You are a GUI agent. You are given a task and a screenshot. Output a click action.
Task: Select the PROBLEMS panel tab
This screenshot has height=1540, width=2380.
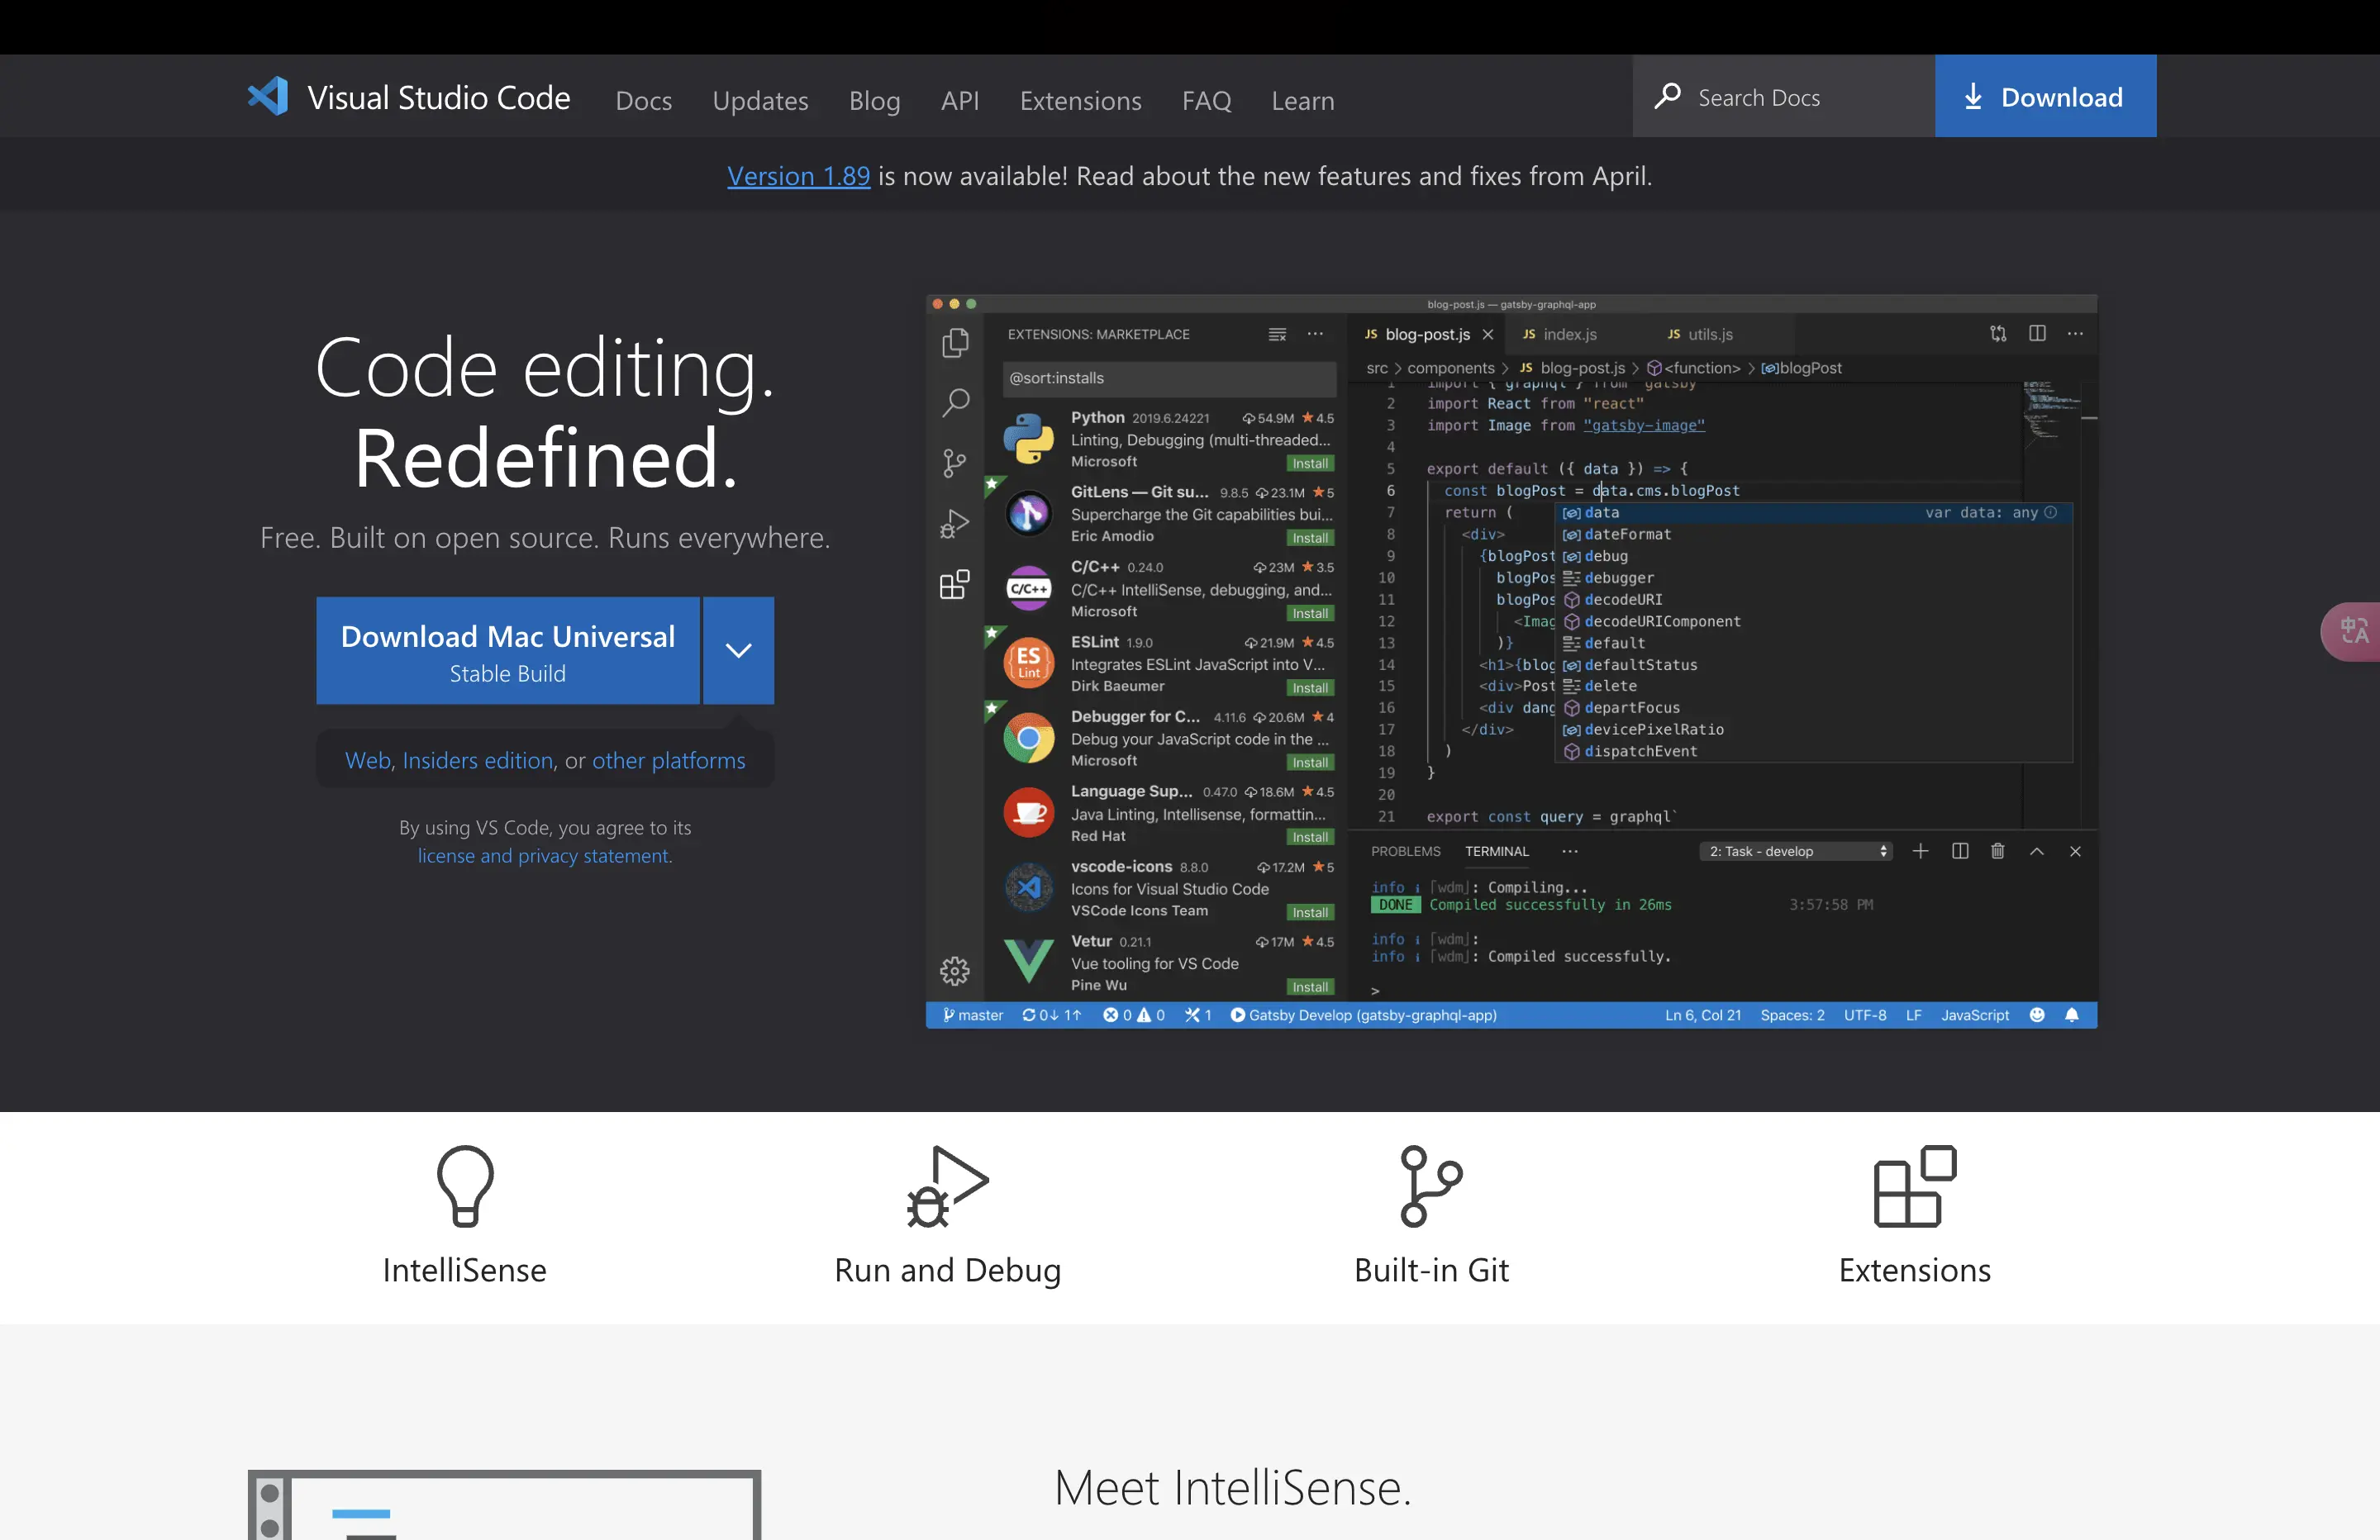(1405, 851)
